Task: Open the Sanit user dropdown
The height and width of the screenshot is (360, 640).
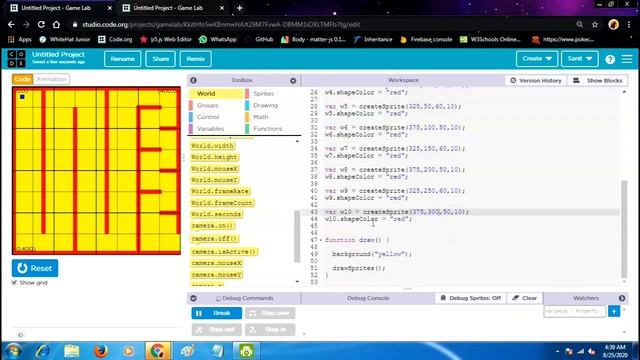Action: click(x=580, y=59)
